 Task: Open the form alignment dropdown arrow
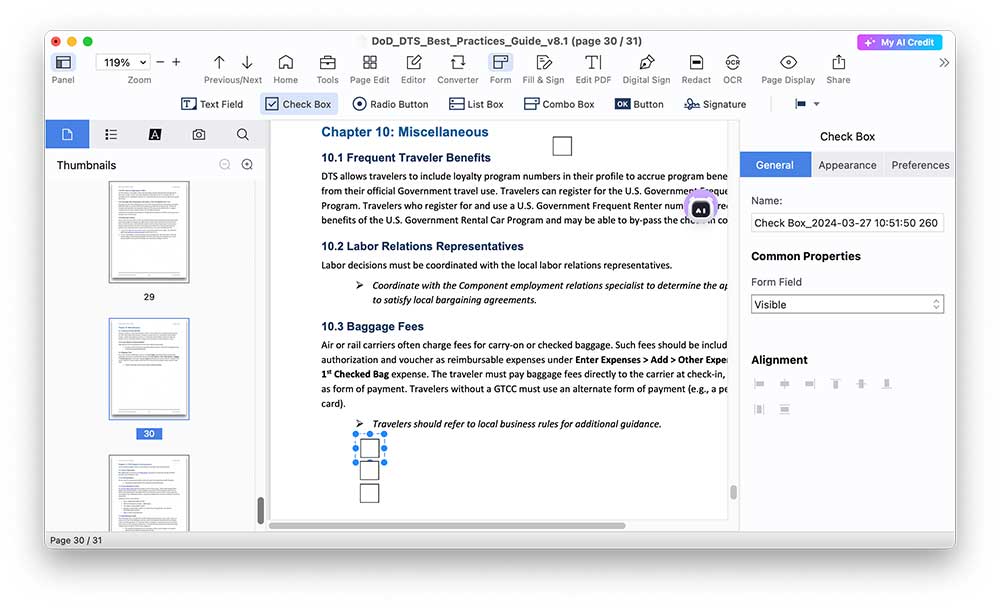[x=816, y=104]
